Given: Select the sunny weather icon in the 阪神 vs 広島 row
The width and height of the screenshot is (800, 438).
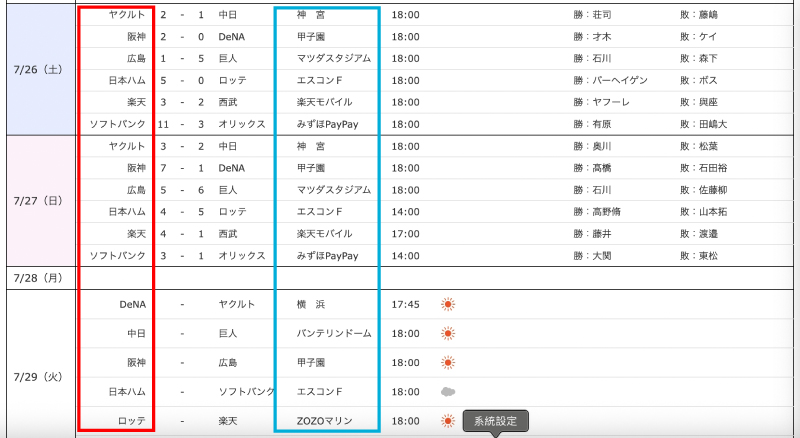Looking at the screenshot, I should point(450,362).
